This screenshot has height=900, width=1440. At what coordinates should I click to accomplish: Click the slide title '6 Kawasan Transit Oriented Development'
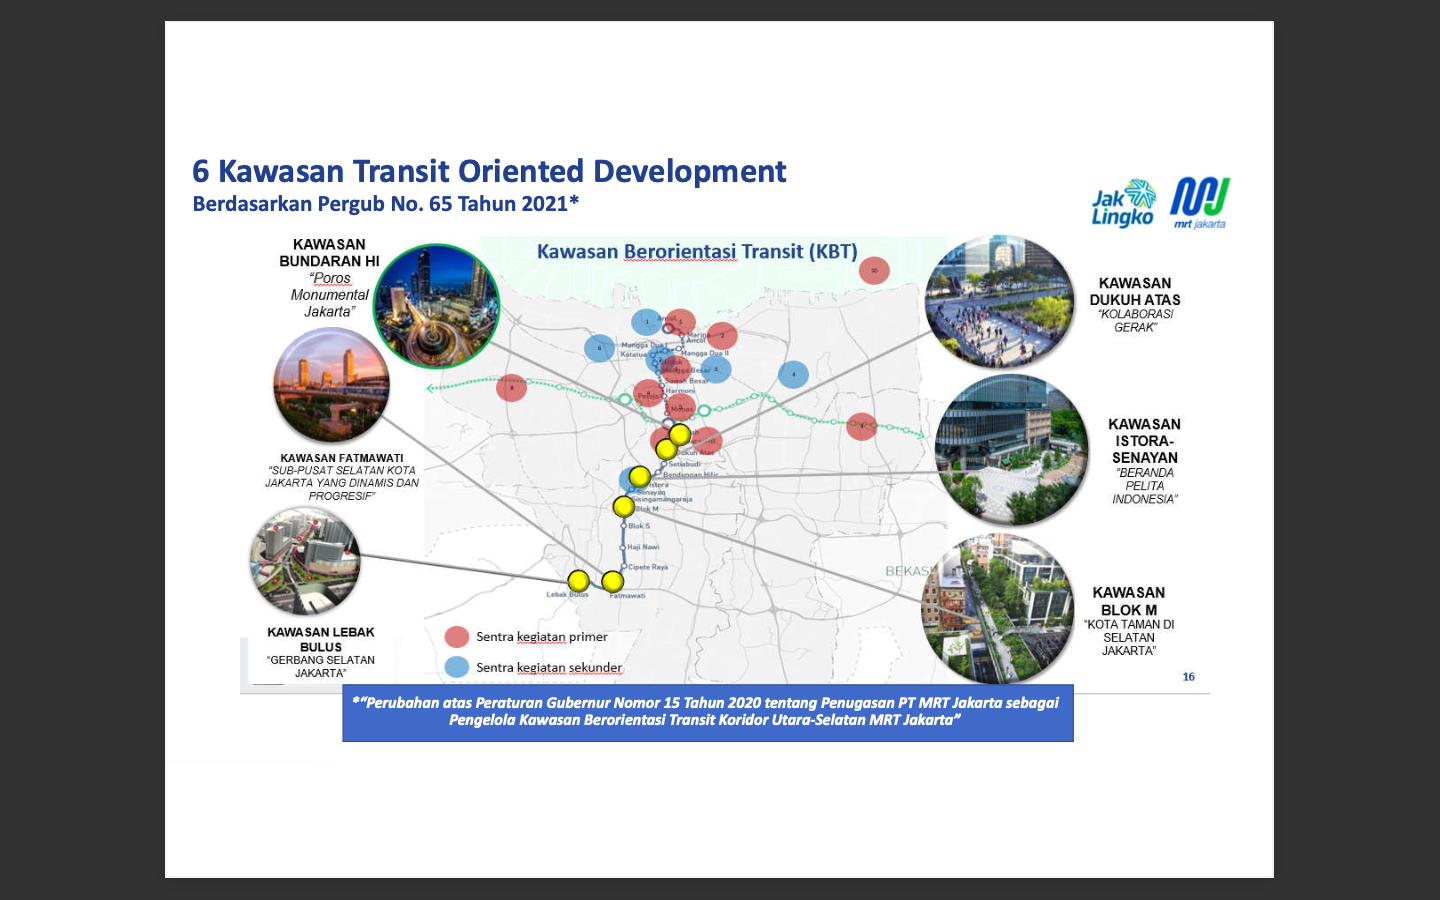(489, 171)
